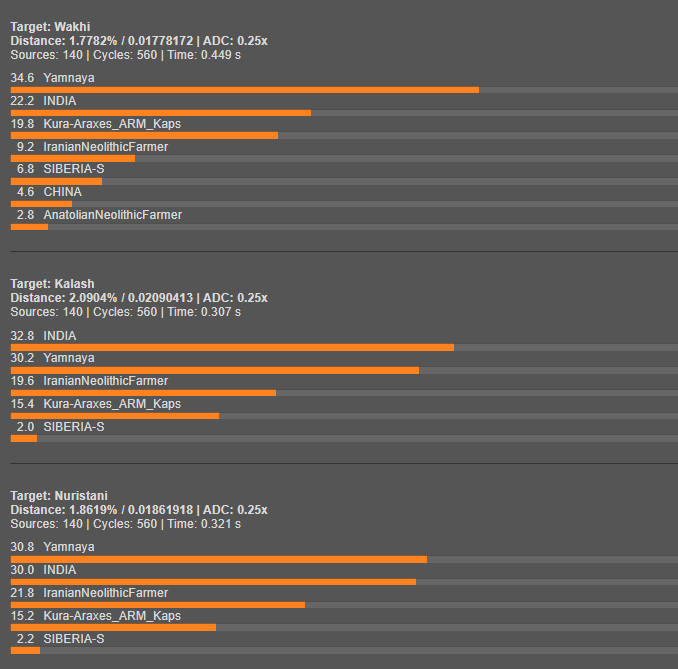Click Kura-Araxes_ARM_Kaps label under Wakhi
The width and height of the screenshot is (678, 669).
tap(112, 124)
